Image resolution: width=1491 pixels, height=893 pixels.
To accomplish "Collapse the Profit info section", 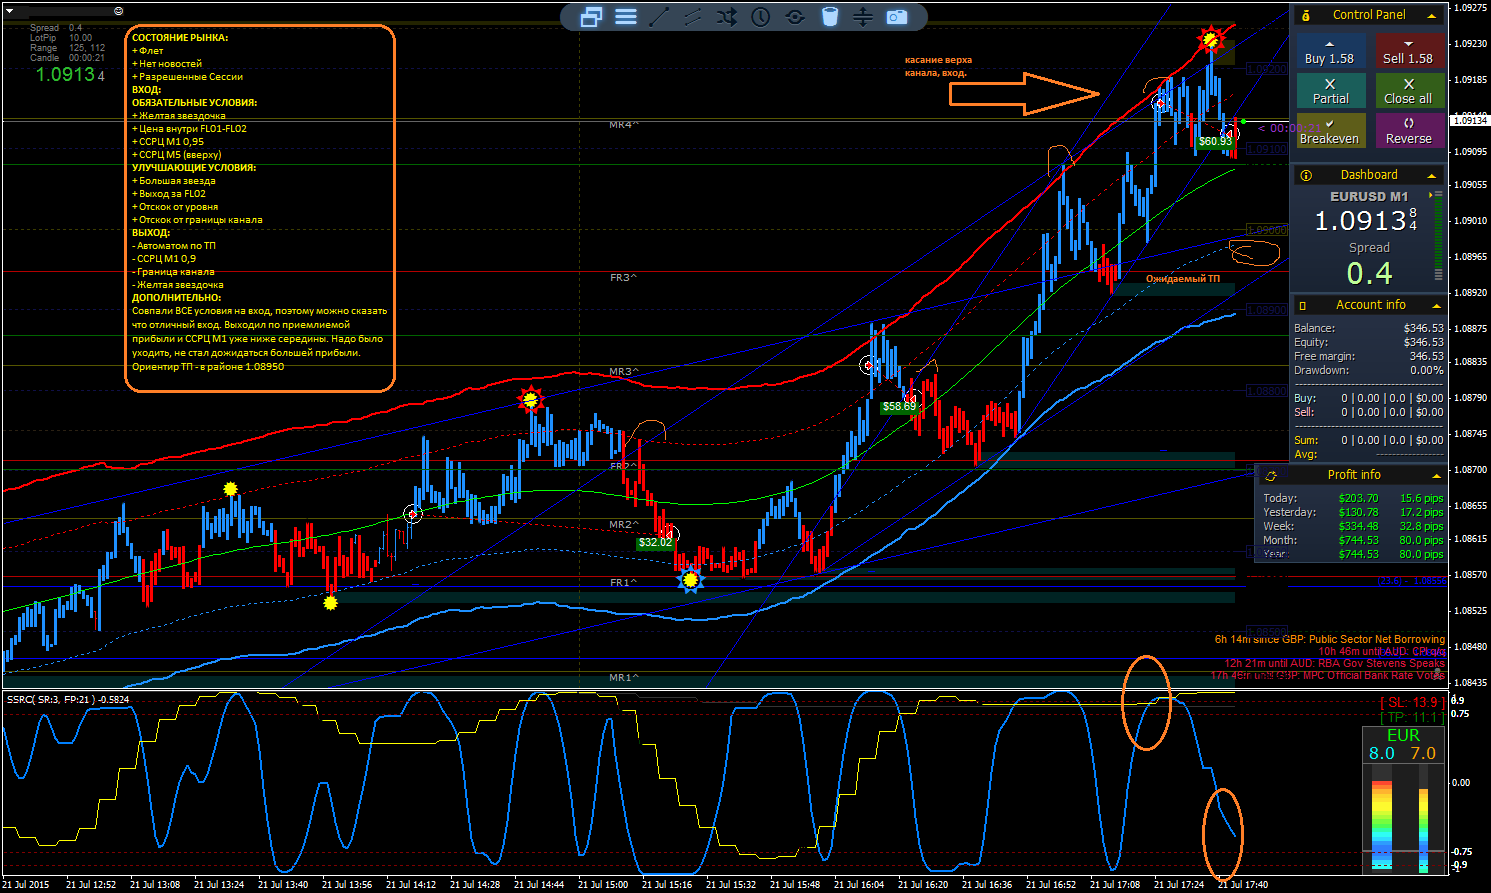I will pos(1436,476).
